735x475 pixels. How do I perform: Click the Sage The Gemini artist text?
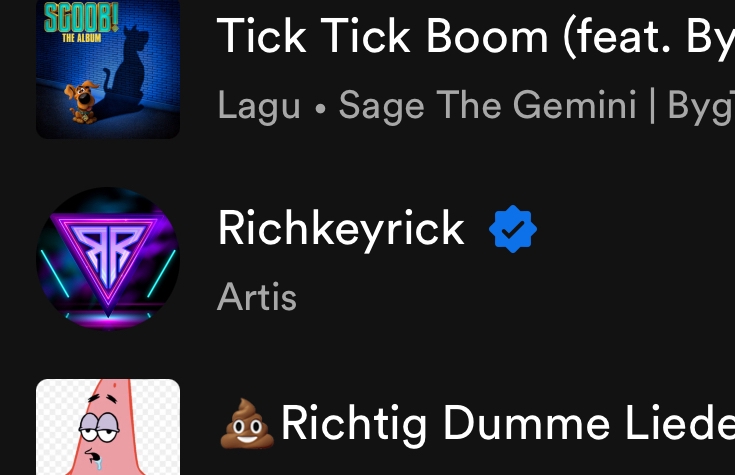point(487,105)
